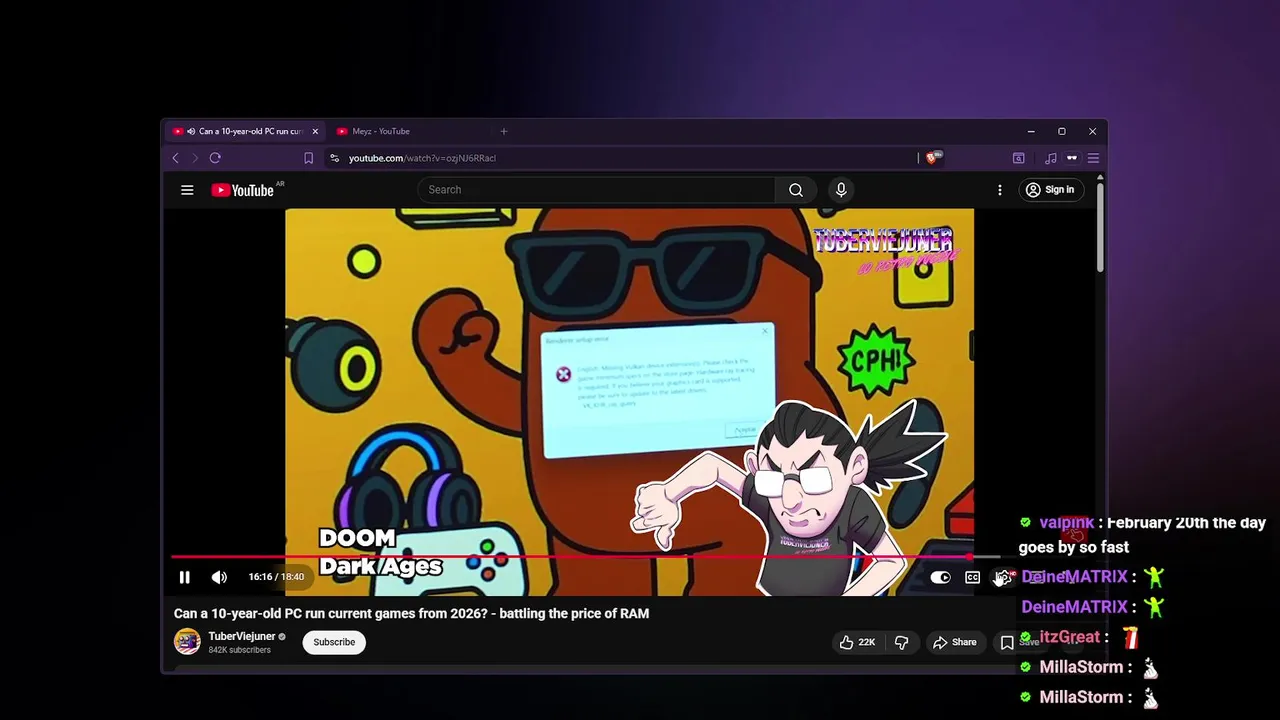Subscribe to the TuberViejuner channel

pyautogui.click(x=334, y=642)
